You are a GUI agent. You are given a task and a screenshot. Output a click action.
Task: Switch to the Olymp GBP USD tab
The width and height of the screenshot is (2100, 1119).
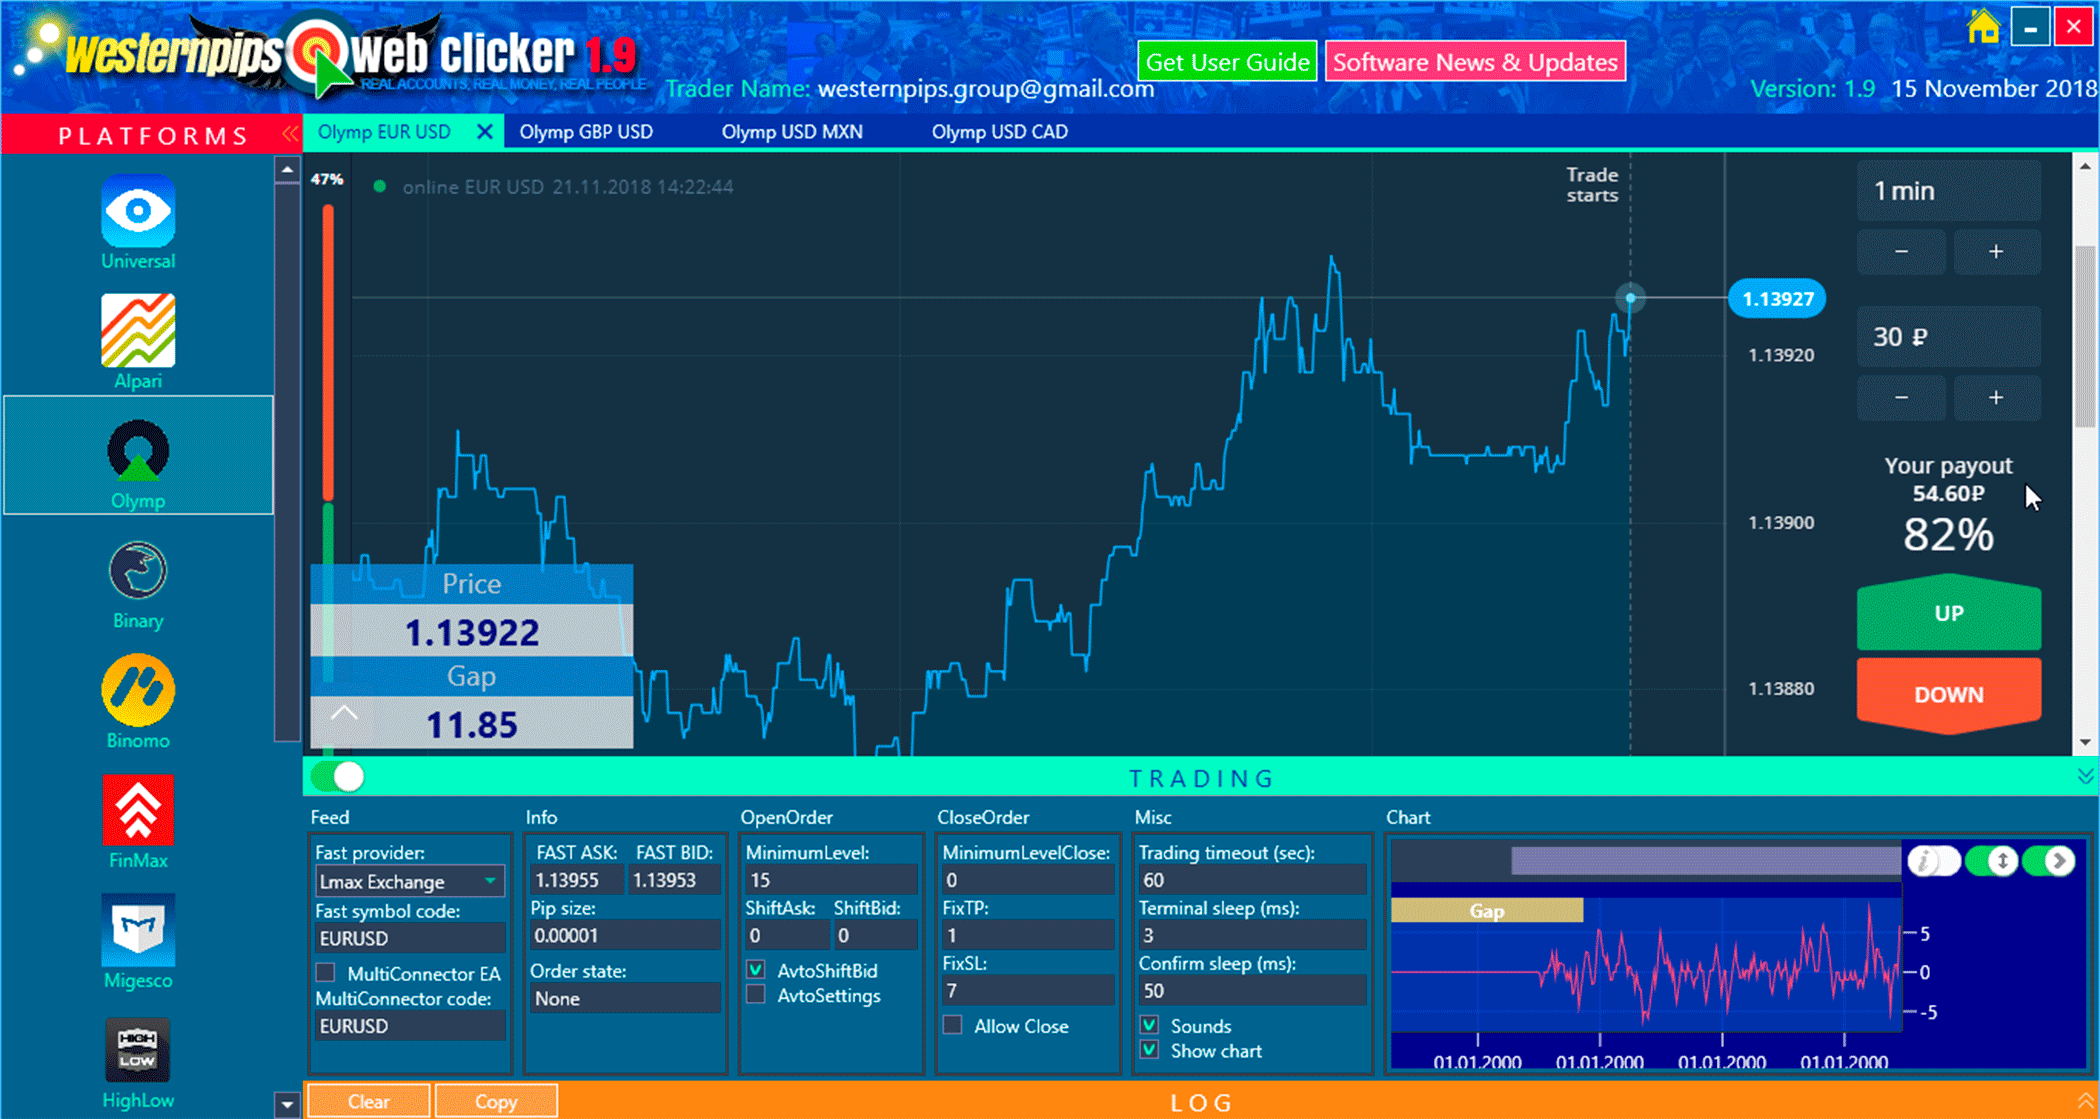pos(586,131)
